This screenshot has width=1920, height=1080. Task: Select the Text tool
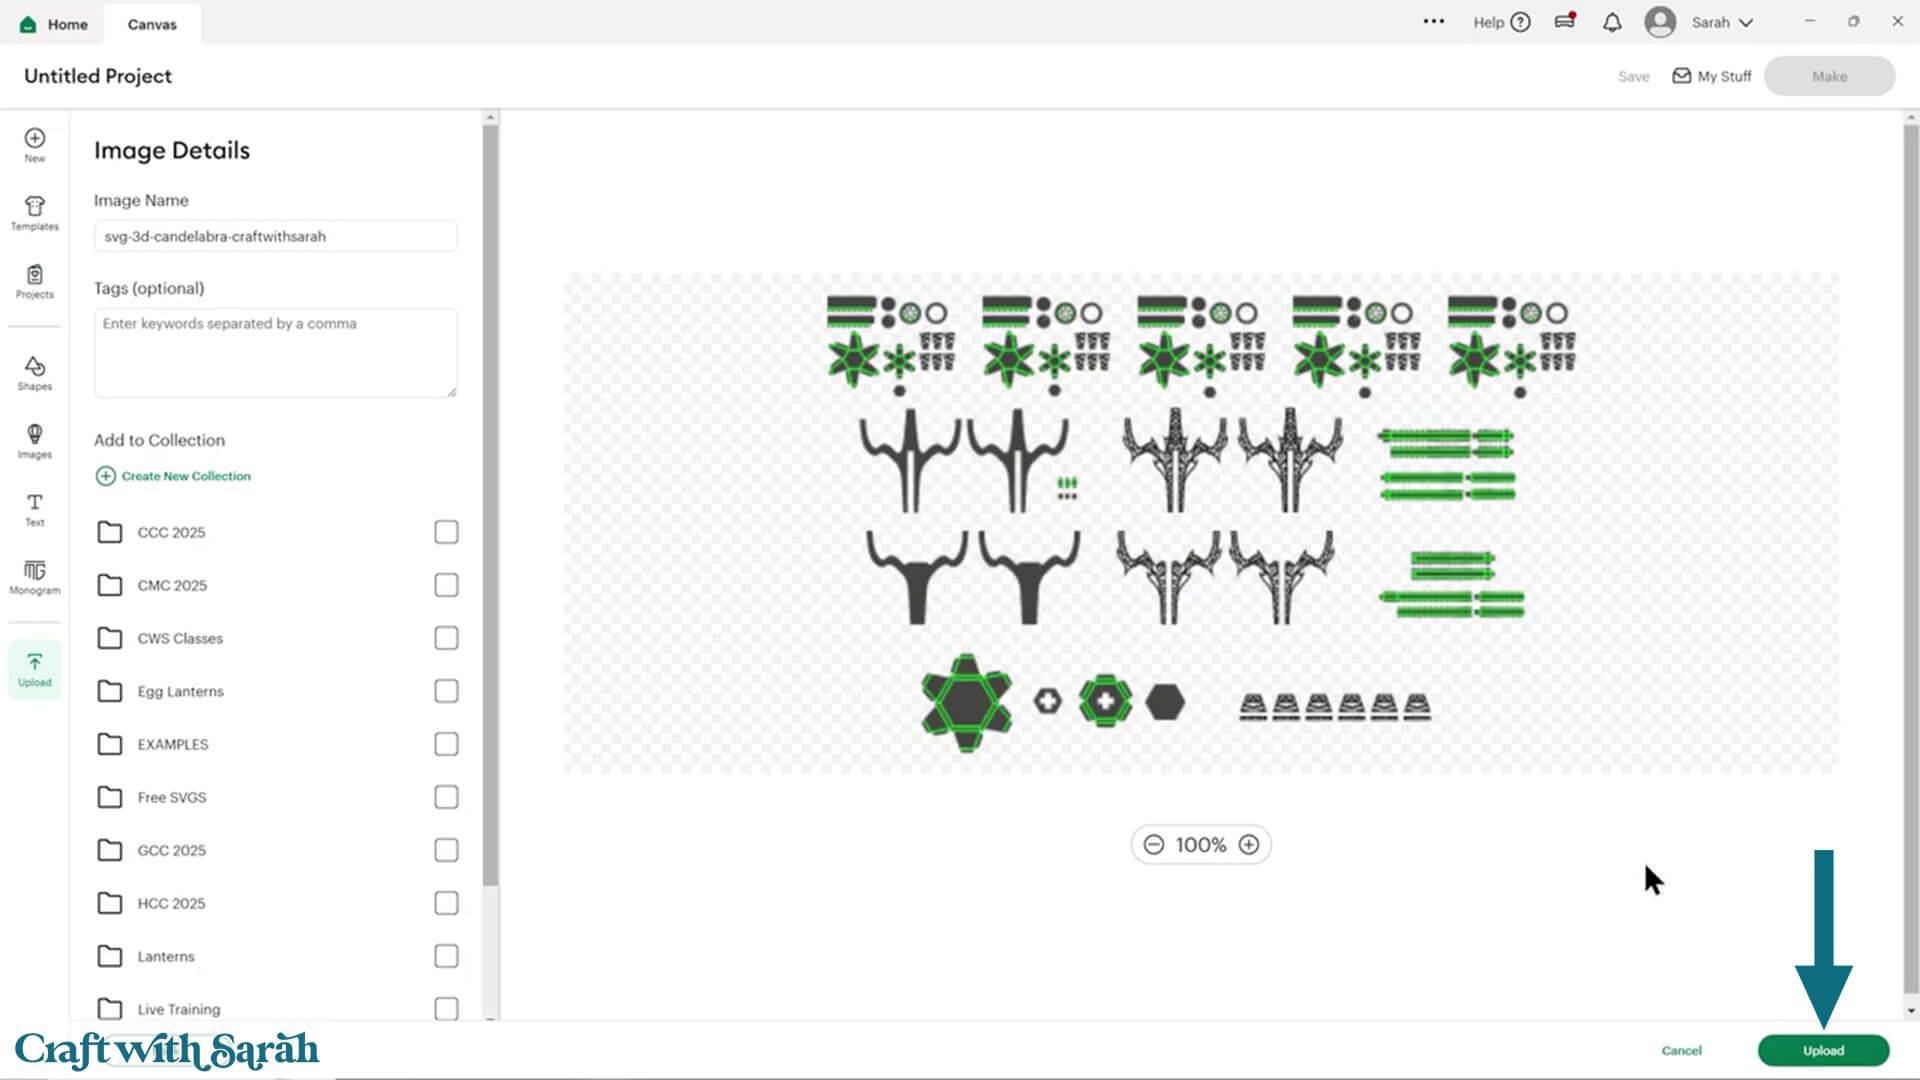tap(35, 509)
